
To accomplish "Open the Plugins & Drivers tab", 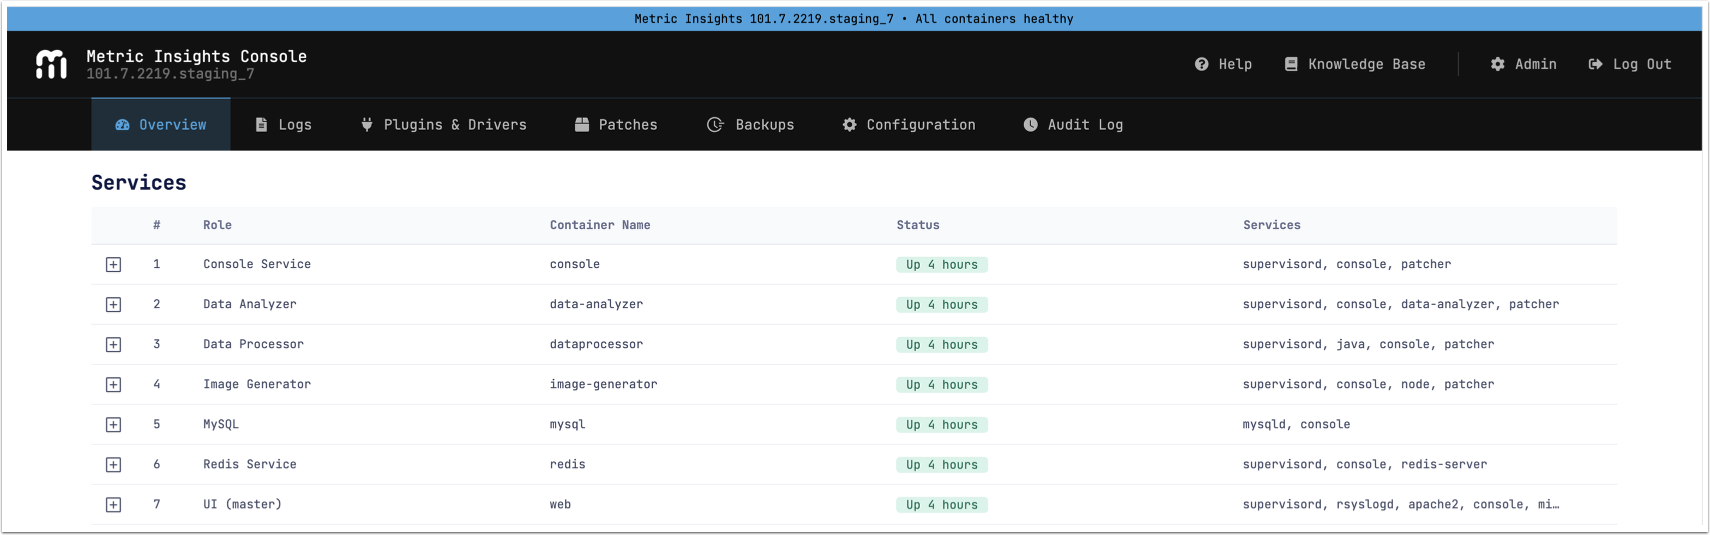I will pos(443,125).
